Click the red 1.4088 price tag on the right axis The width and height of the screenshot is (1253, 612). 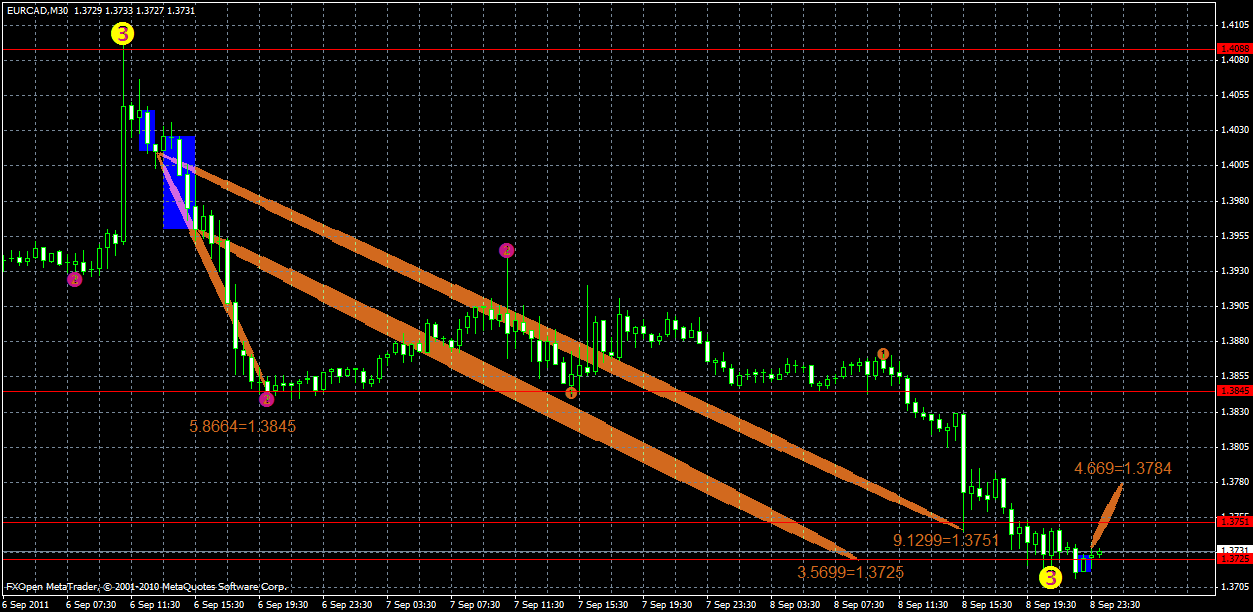[1235, 47]
